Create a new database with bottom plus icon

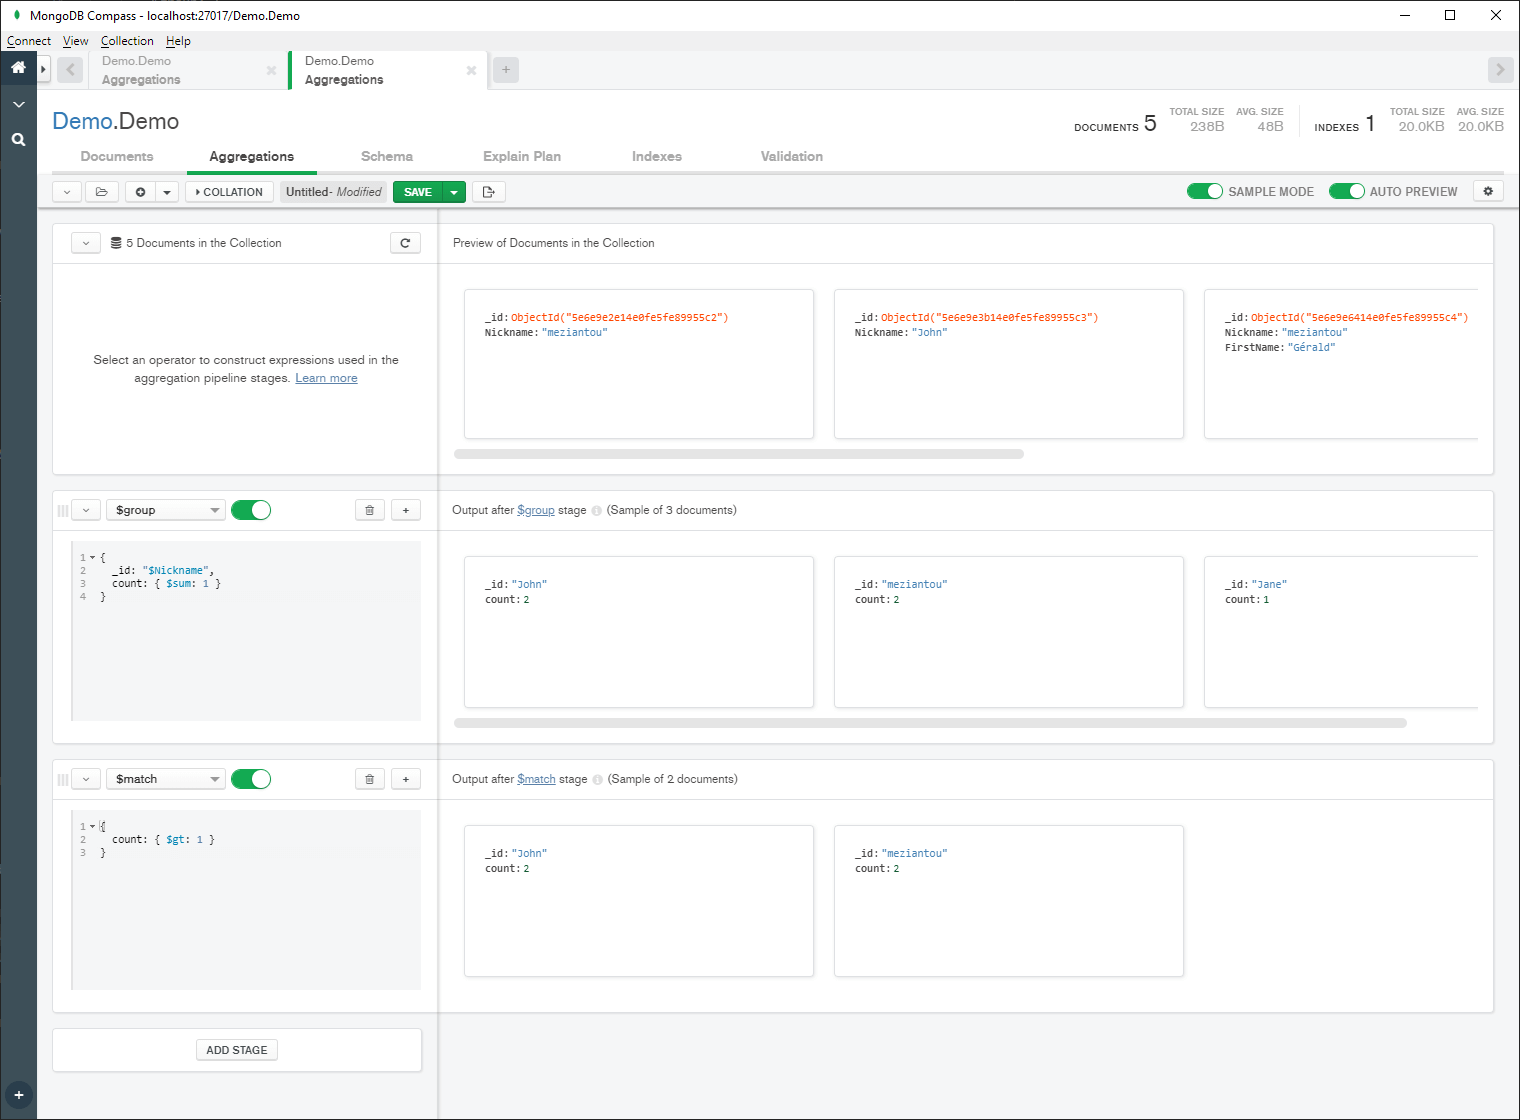[18, 1095]
